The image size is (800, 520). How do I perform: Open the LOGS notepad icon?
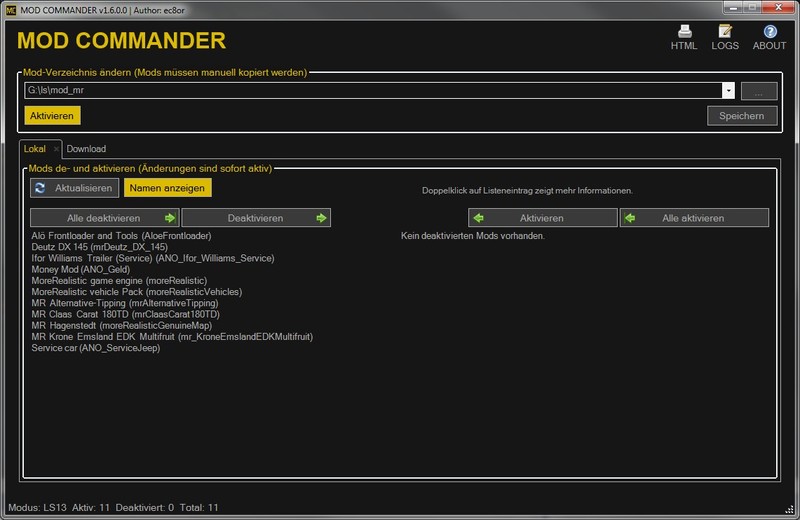click(x=725, y=32)
